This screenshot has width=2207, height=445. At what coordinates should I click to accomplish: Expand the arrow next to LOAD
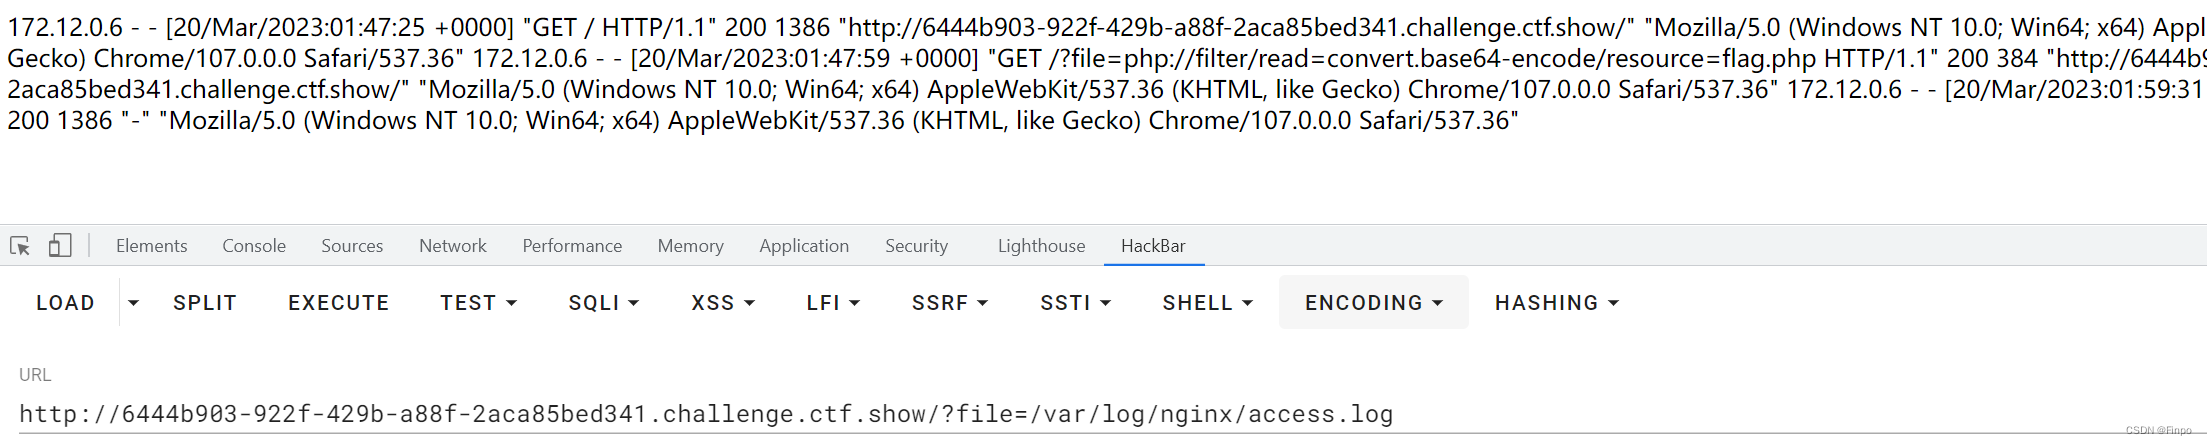coord(133,303)
